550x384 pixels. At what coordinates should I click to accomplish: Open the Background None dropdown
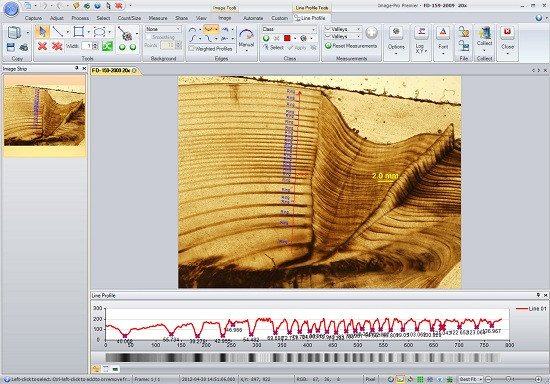point(163,29)
